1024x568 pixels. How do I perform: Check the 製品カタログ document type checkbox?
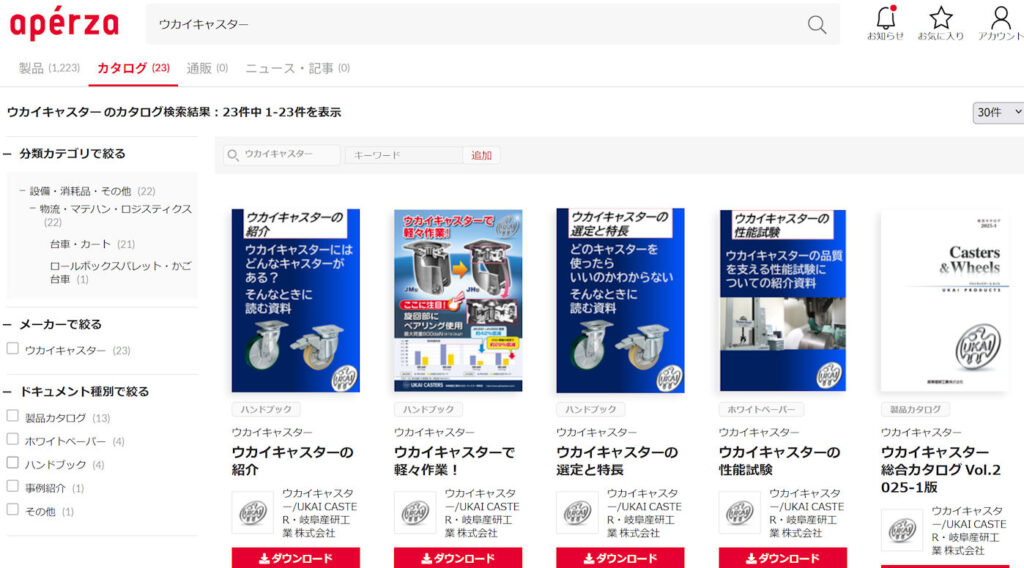(12, 416)
